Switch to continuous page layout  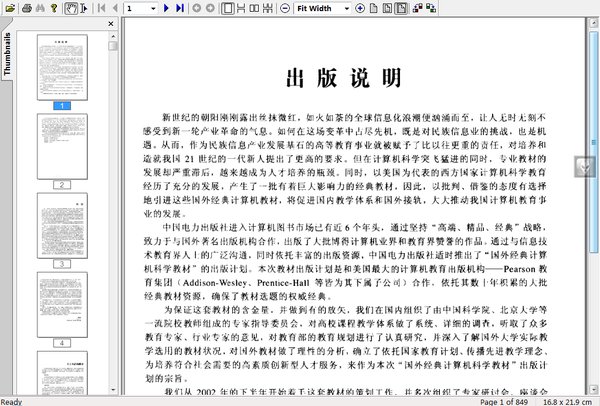[241, 8]
